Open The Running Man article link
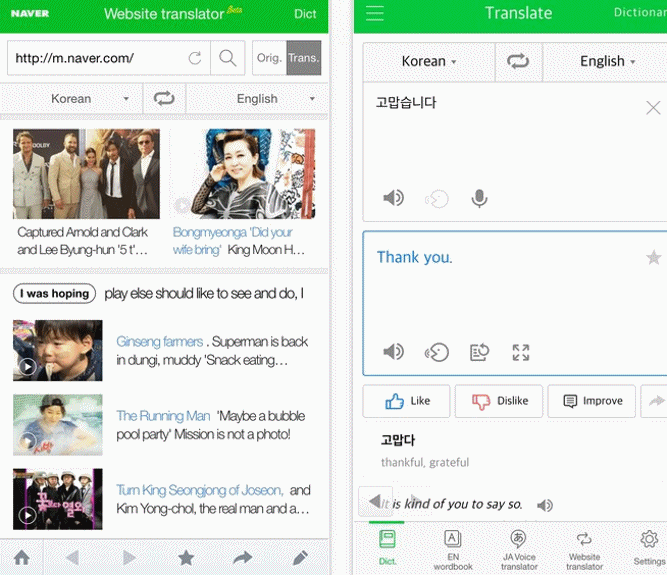The width and height of the screenshot is (667, 575). (x=163, y=416)
